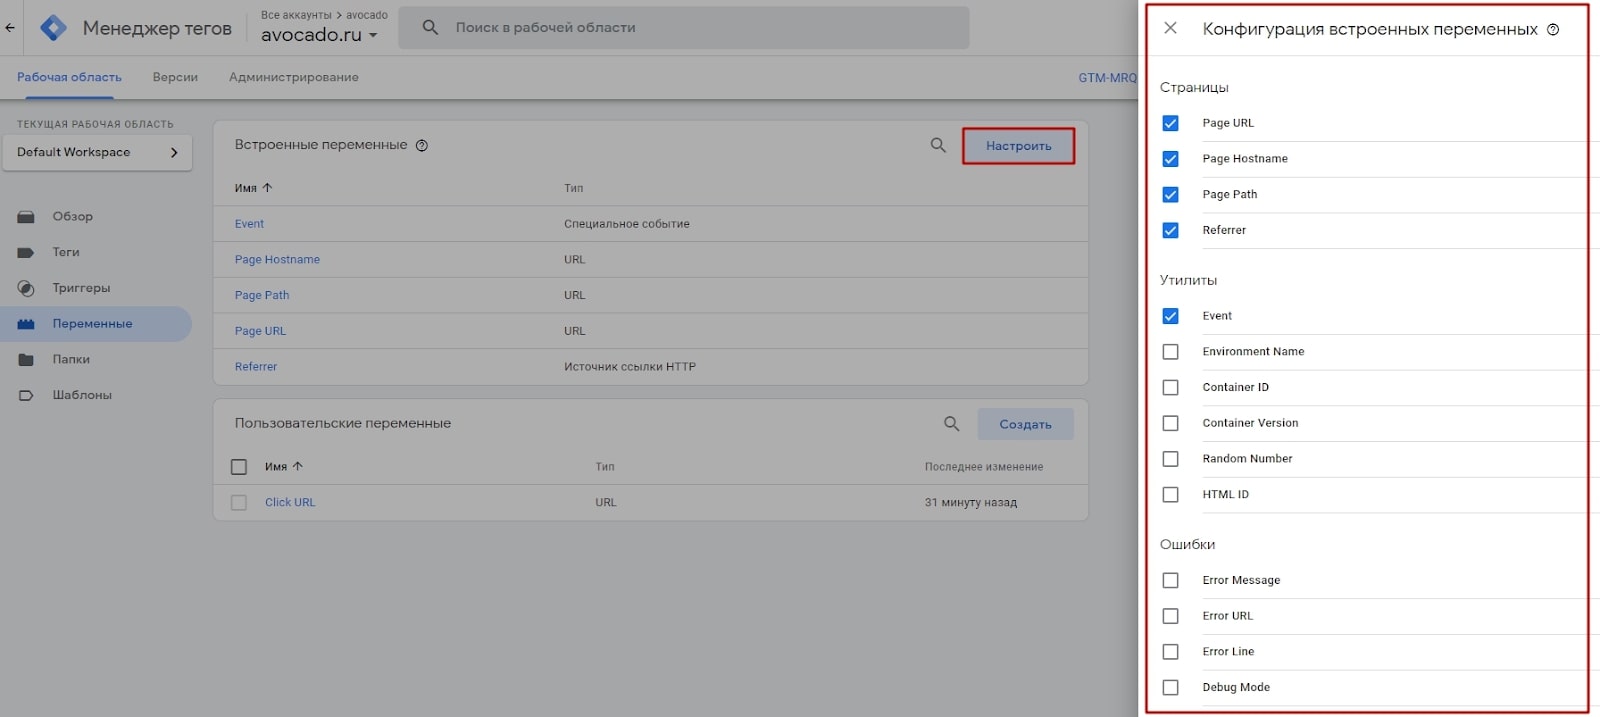Click the back arrow in header
Screen dimensions: 1600x717
(10, 28)
